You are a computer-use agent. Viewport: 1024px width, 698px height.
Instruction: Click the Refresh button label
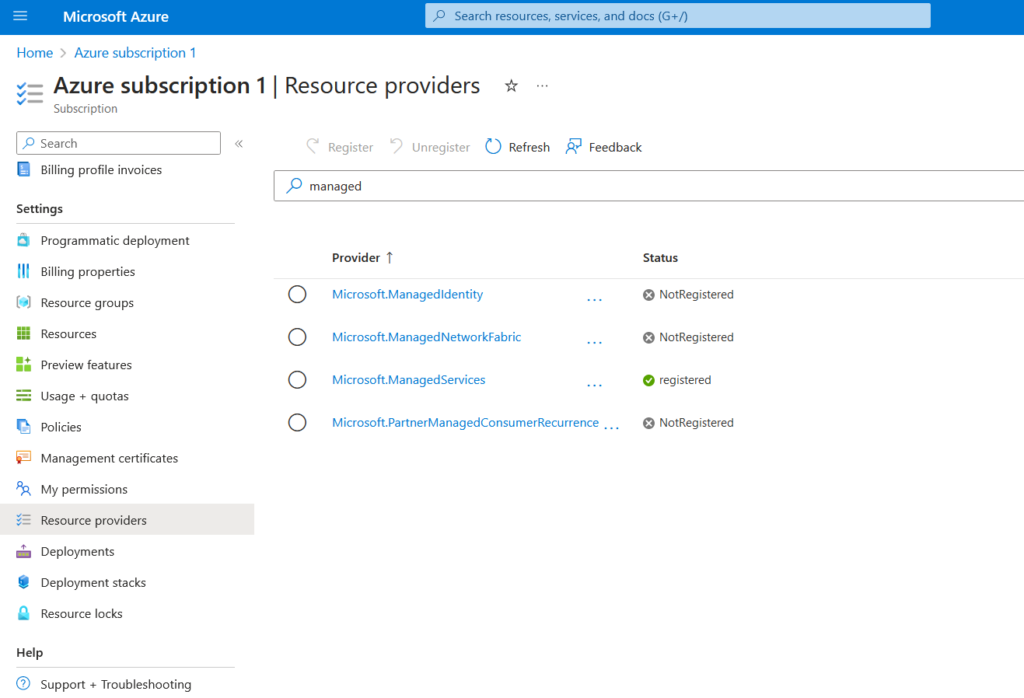click(x=529, y=148)
